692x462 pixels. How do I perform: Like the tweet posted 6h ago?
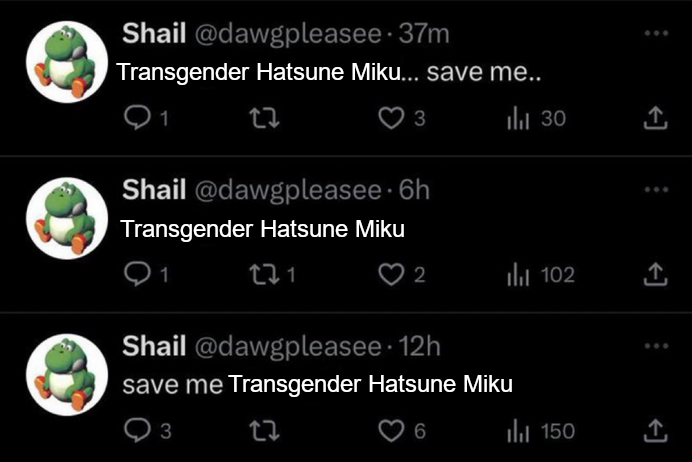(390, 275)
